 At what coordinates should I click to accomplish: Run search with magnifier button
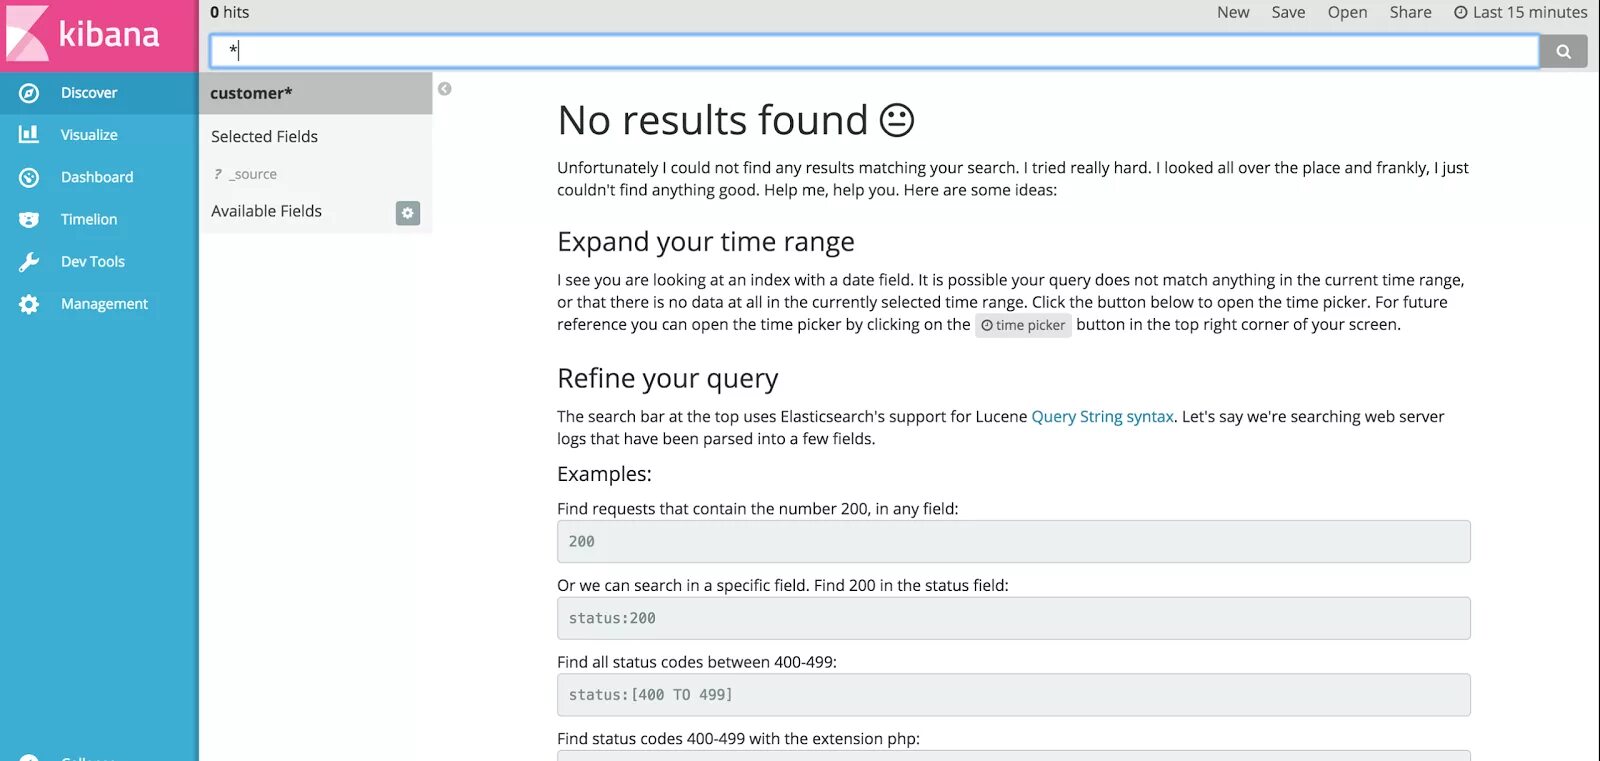tap(1563, 51)
